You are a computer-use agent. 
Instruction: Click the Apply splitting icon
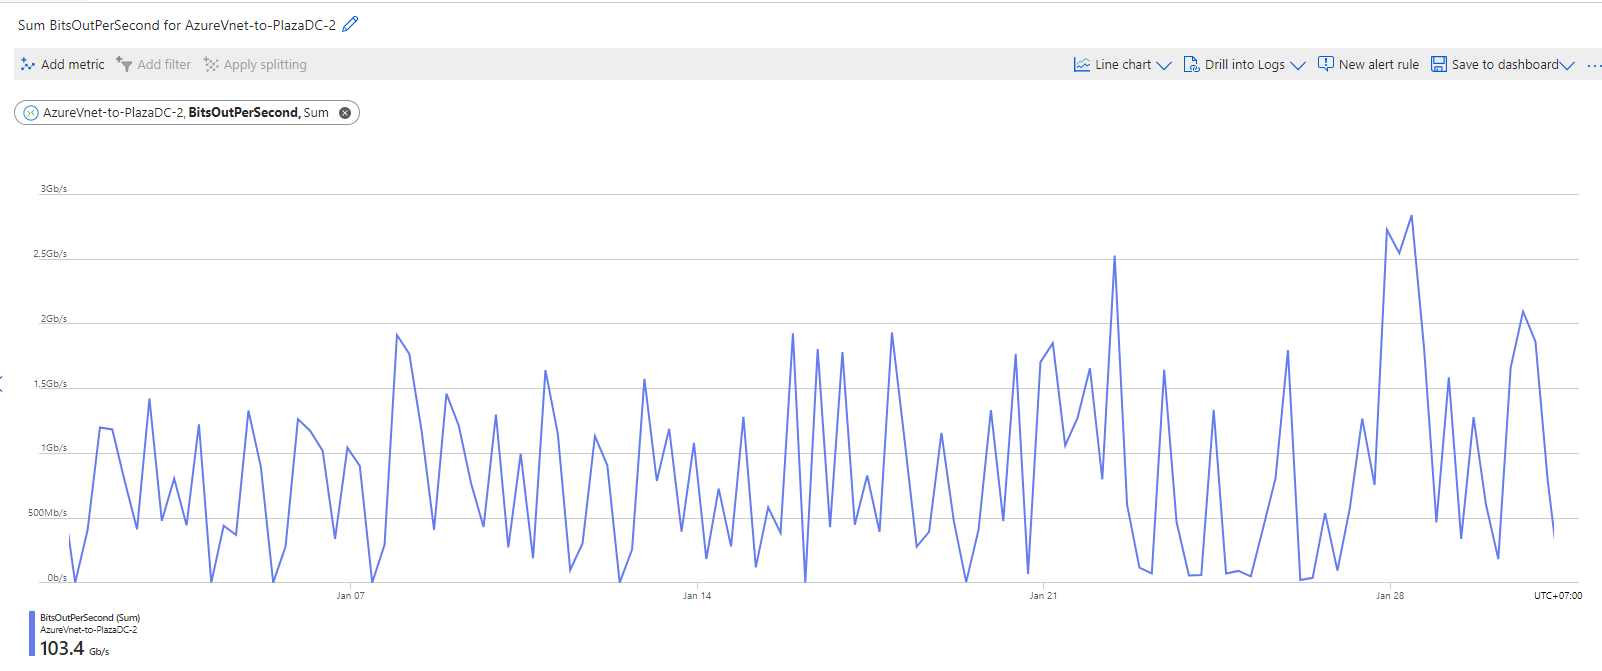[x=211, y=64]
